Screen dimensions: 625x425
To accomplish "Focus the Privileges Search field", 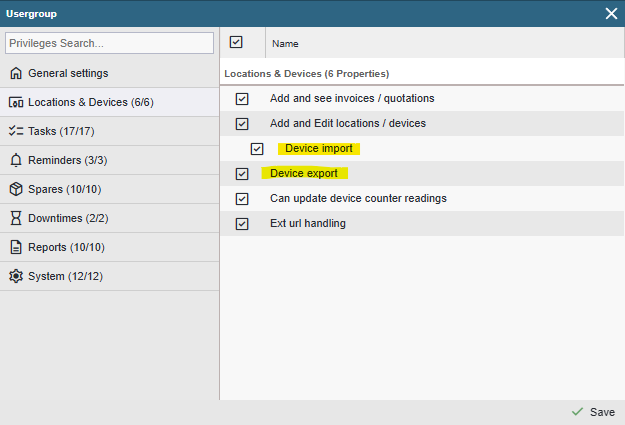I will (110, 43).
